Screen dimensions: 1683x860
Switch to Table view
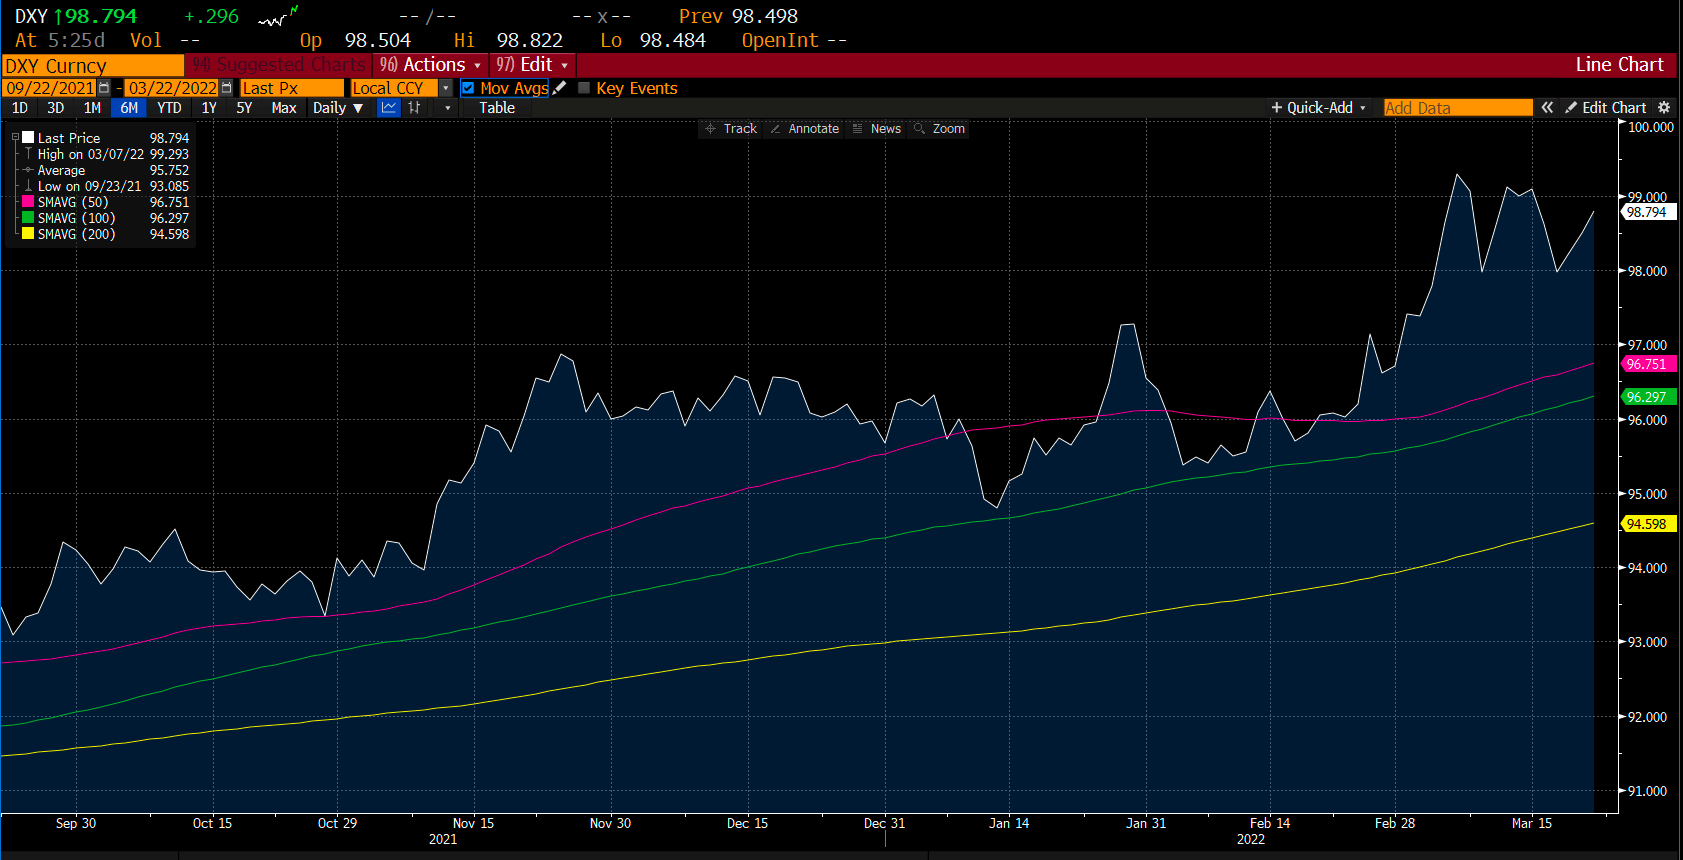[x=497, y=108]
